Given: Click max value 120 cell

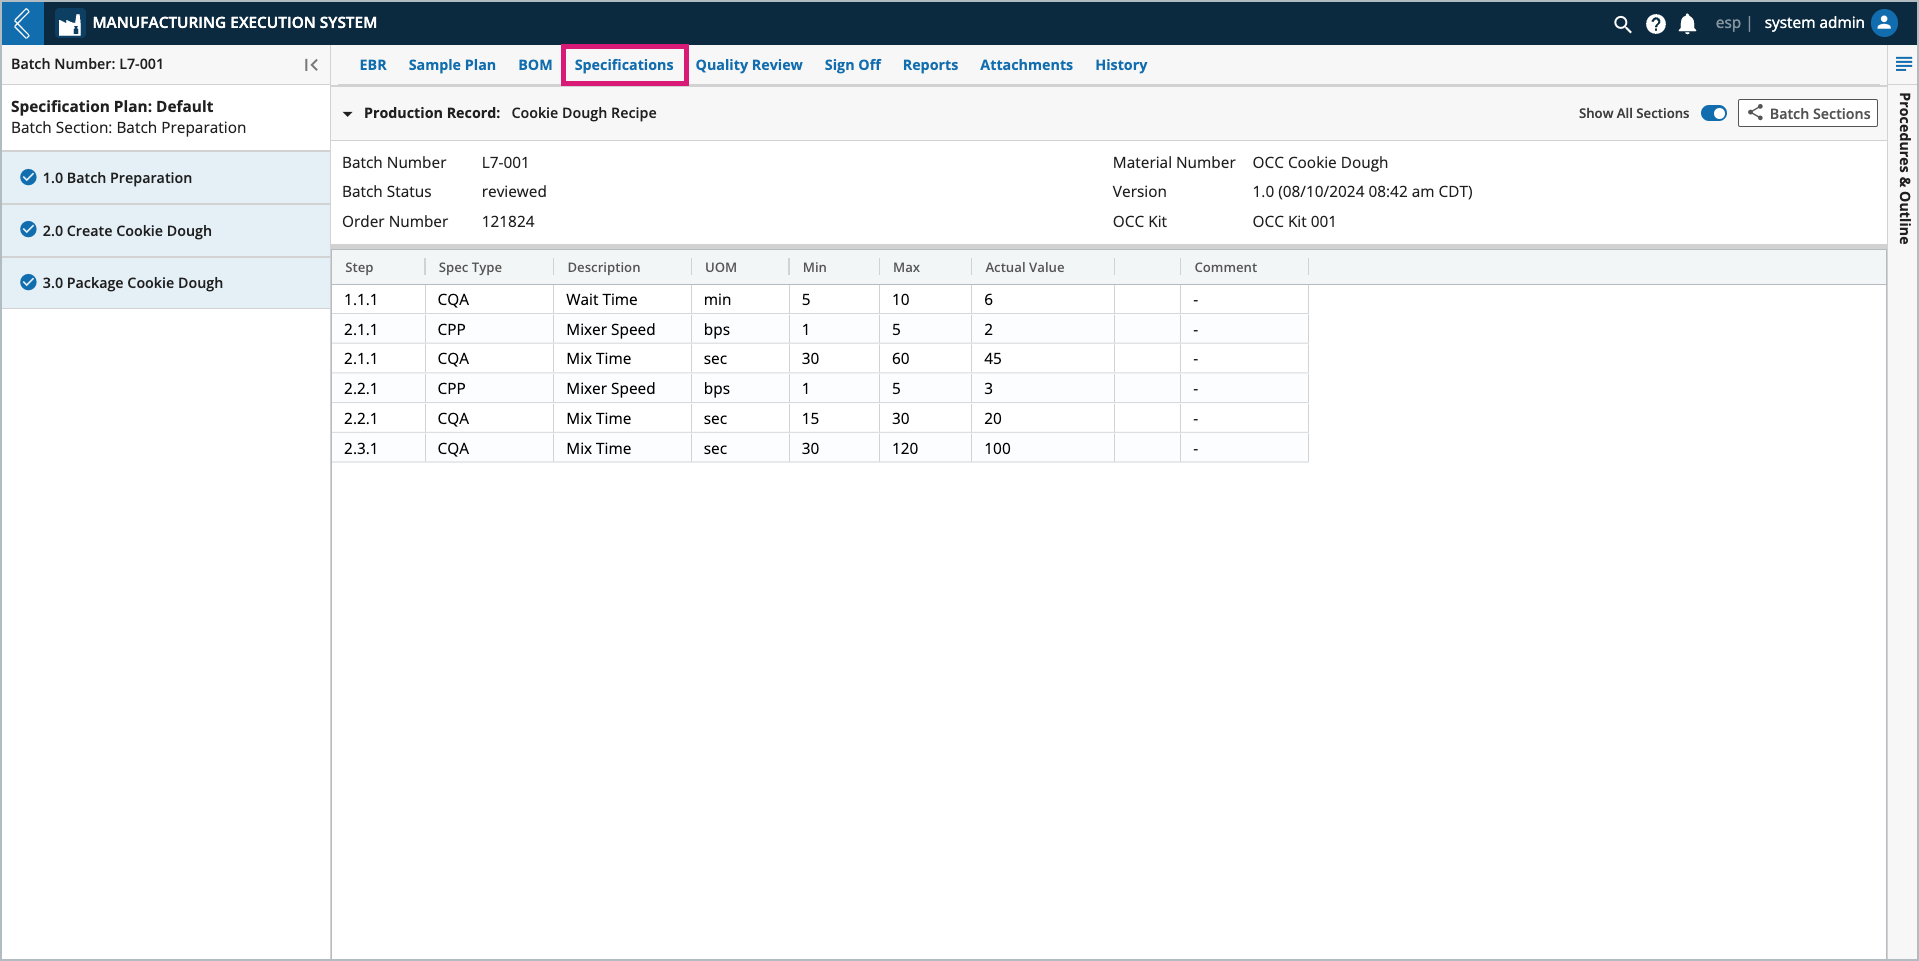Looking at the screenshot, I should (x=926, y=449).
